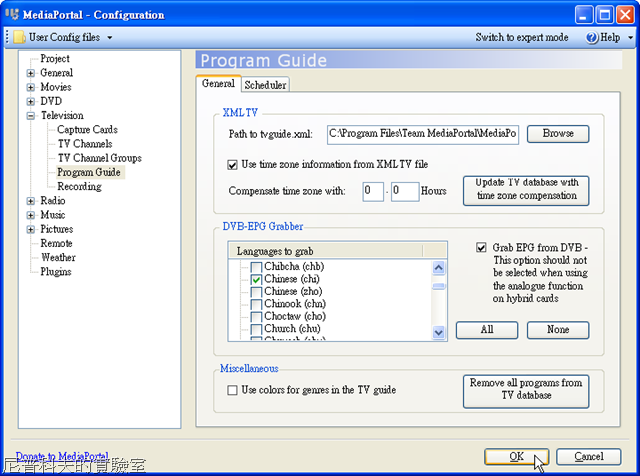Toggle Grab EPG from DVB checkbox
The image size is (640, 476).
pos(481,247)
